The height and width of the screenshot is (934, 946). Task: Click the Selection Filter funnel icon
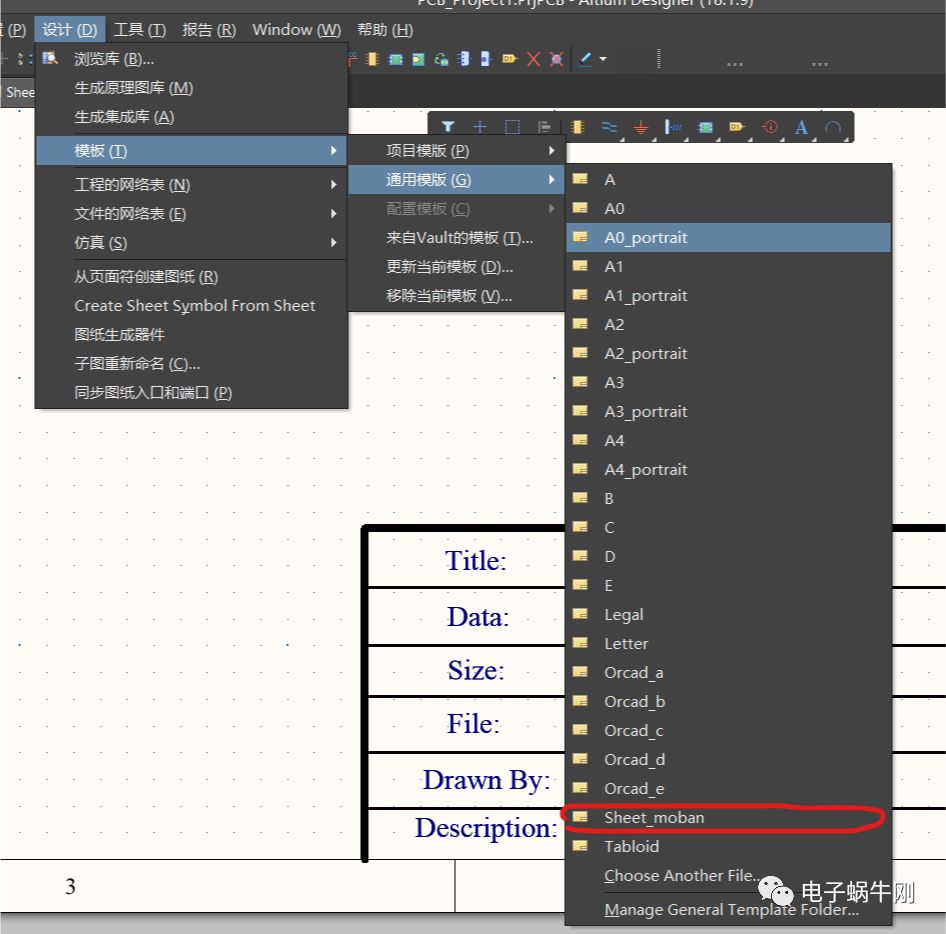[x=448, y=127]
